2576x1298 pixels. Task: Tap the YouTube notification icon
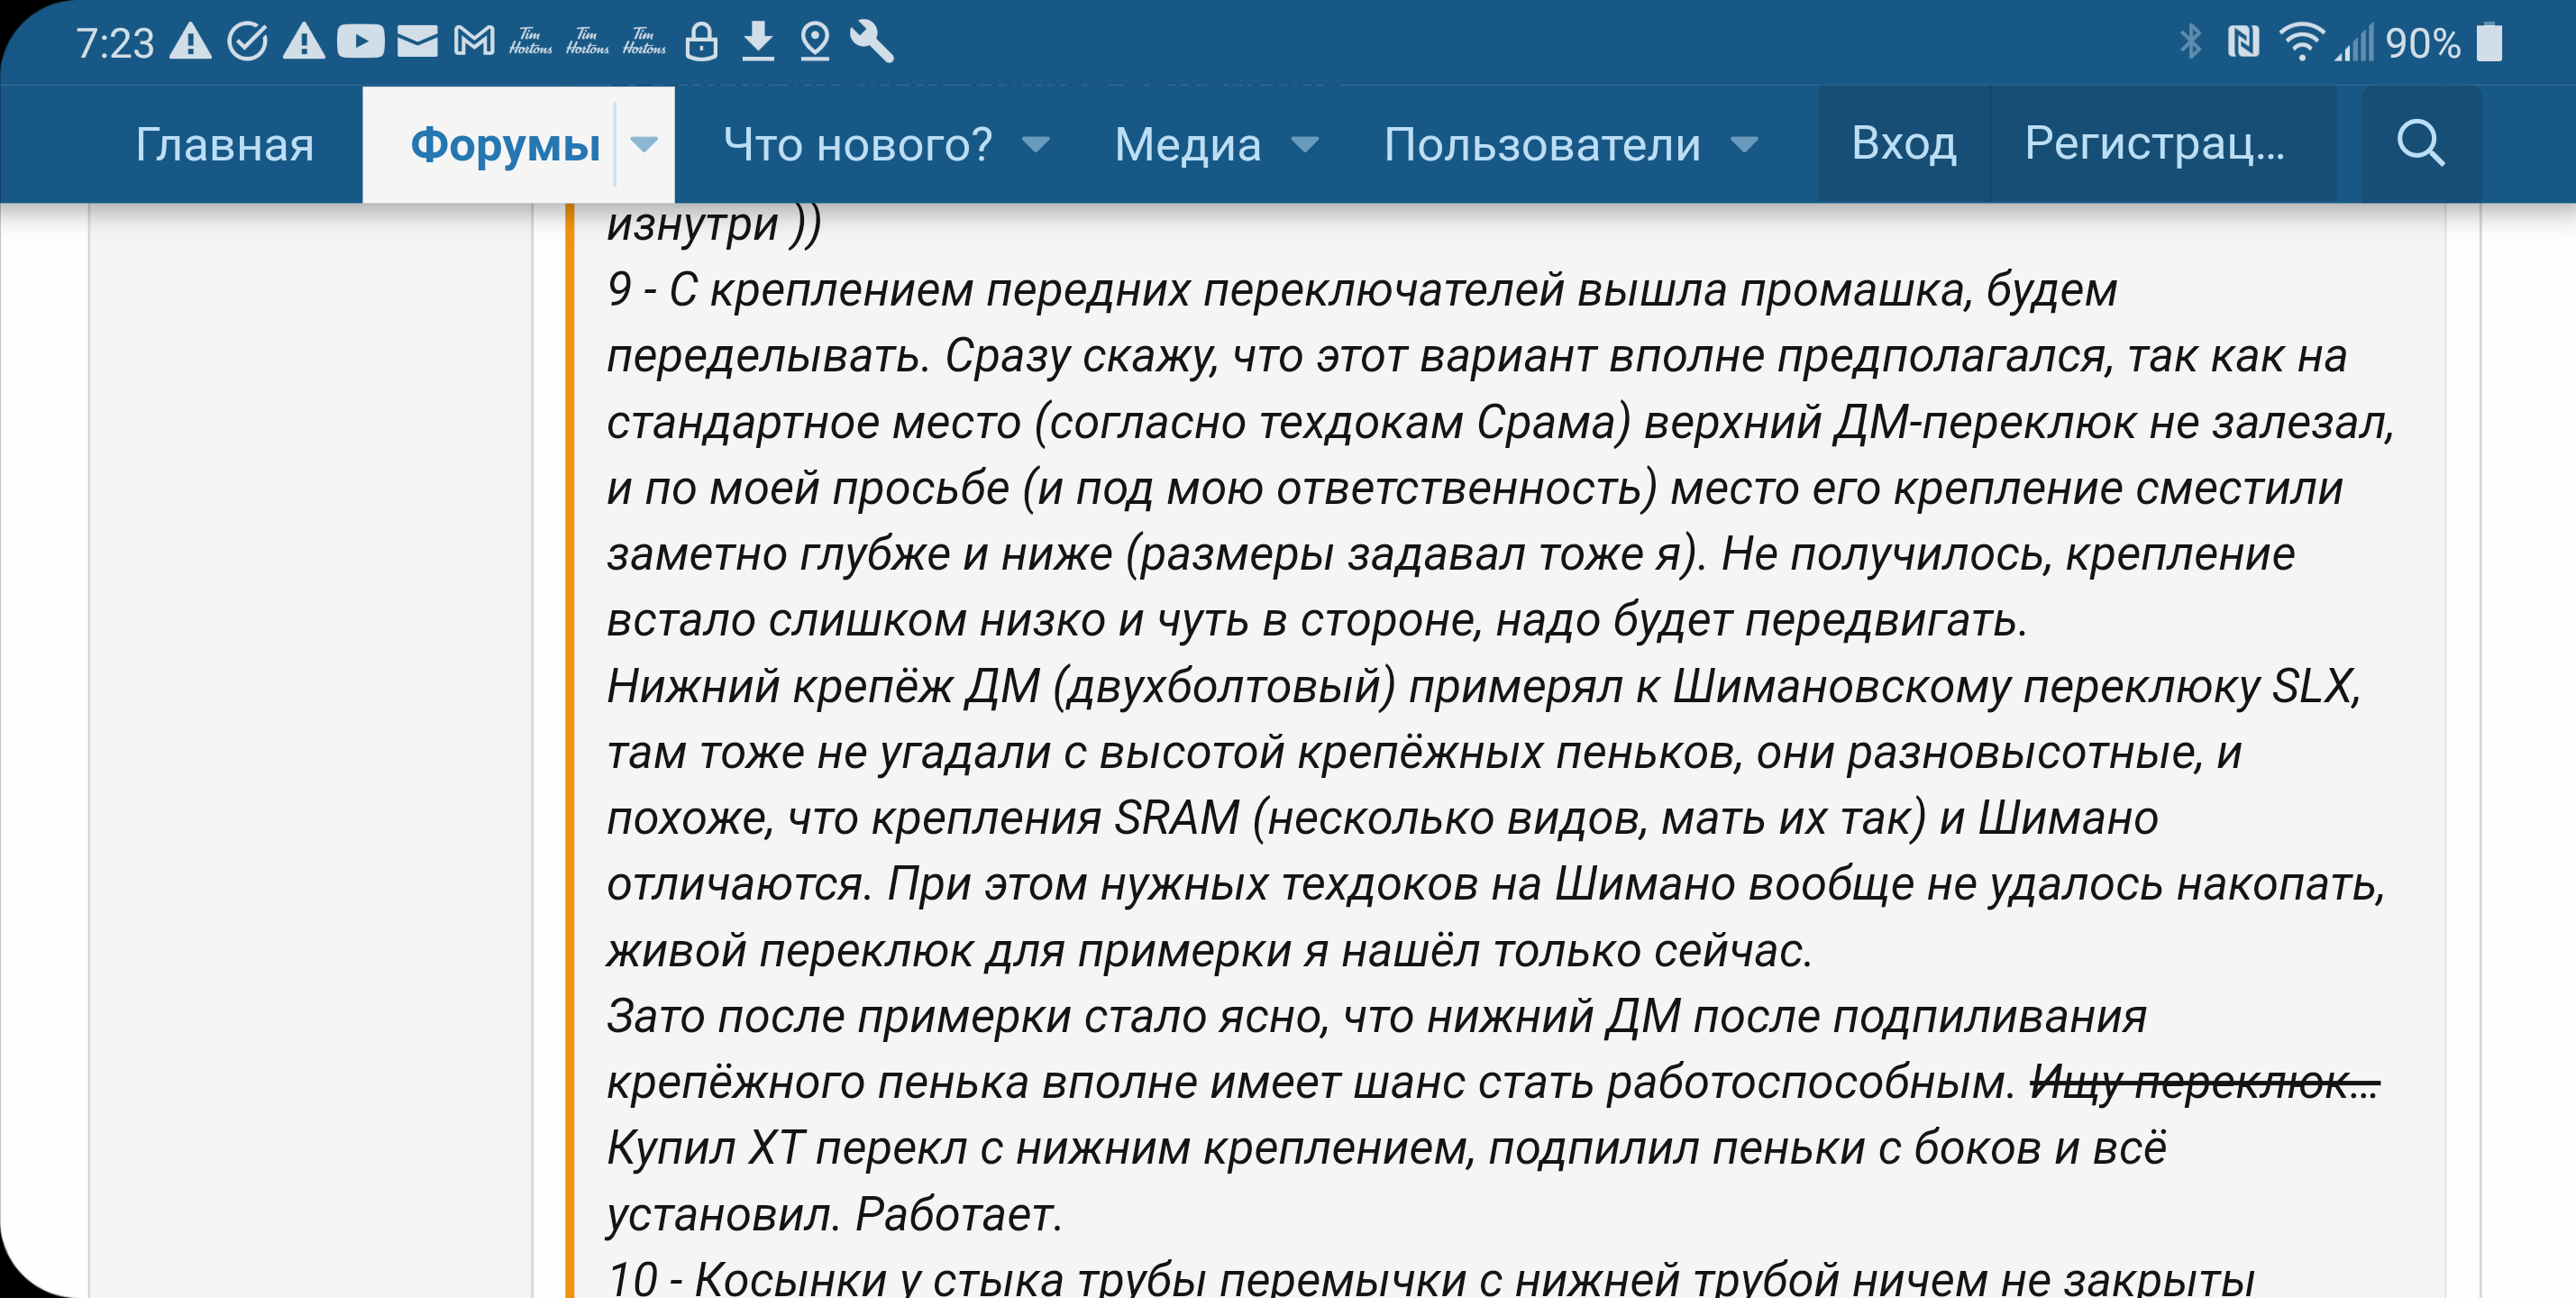coord(360,42)
